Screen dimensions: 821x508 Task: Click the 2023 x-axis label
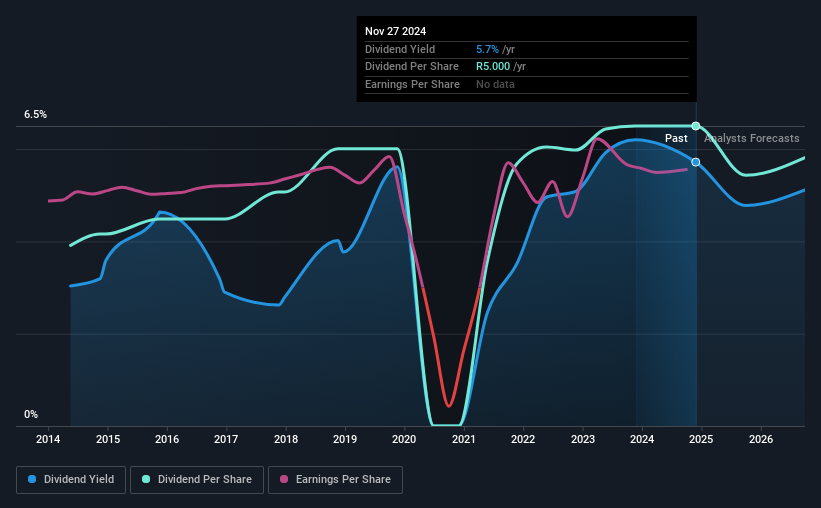pos(583,439)
